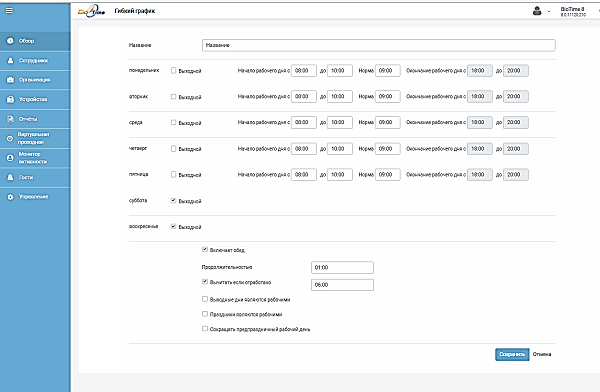This screenshot has width=600, height=392.
Task: Click the Продолжительностью 01:00 field
Action: 342,268
